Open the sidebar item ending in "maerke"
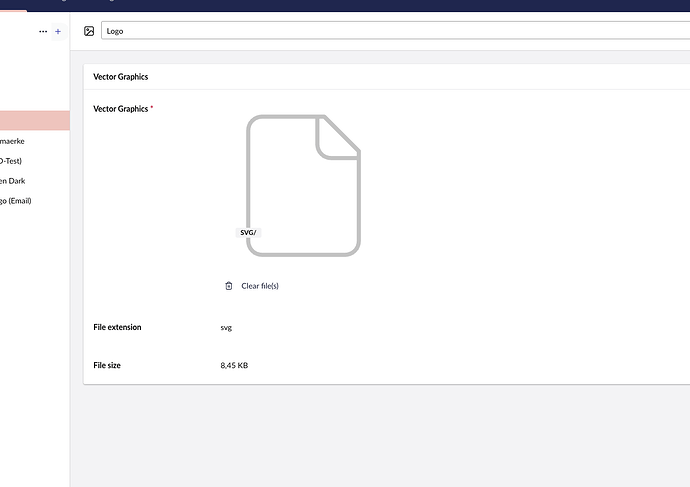Screen dimensions: 690x487 [x=13, y=141]
